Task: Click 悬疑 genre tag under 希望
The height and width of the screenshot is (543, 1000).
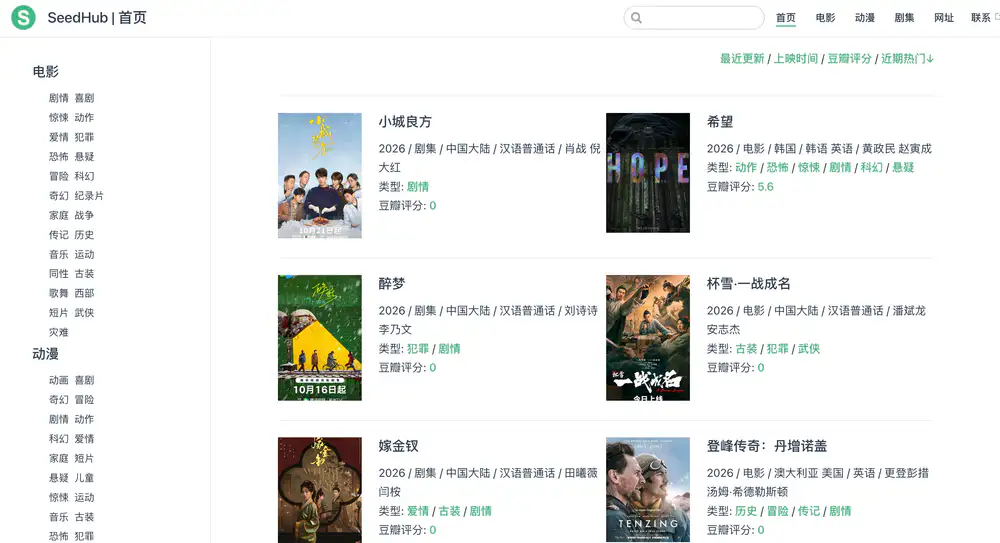Action: tap(903, 167)
